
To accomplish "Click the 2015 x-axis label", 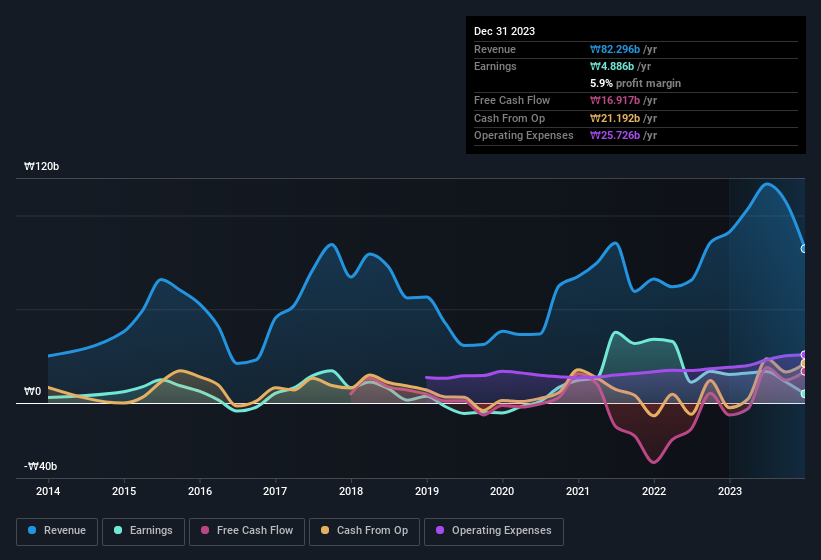I will click(124, 491).
